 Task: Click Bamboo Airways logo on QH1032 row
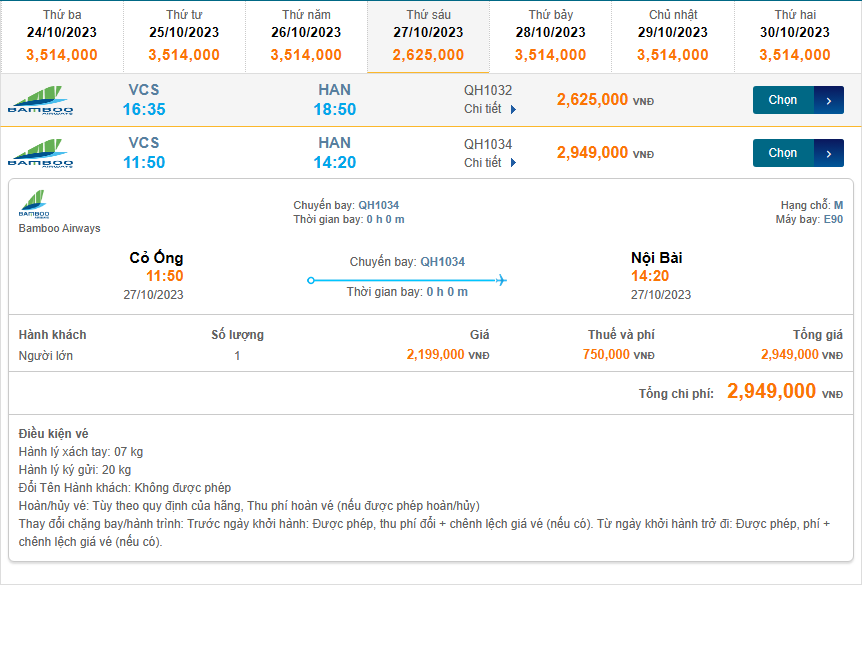pos(40,100)
